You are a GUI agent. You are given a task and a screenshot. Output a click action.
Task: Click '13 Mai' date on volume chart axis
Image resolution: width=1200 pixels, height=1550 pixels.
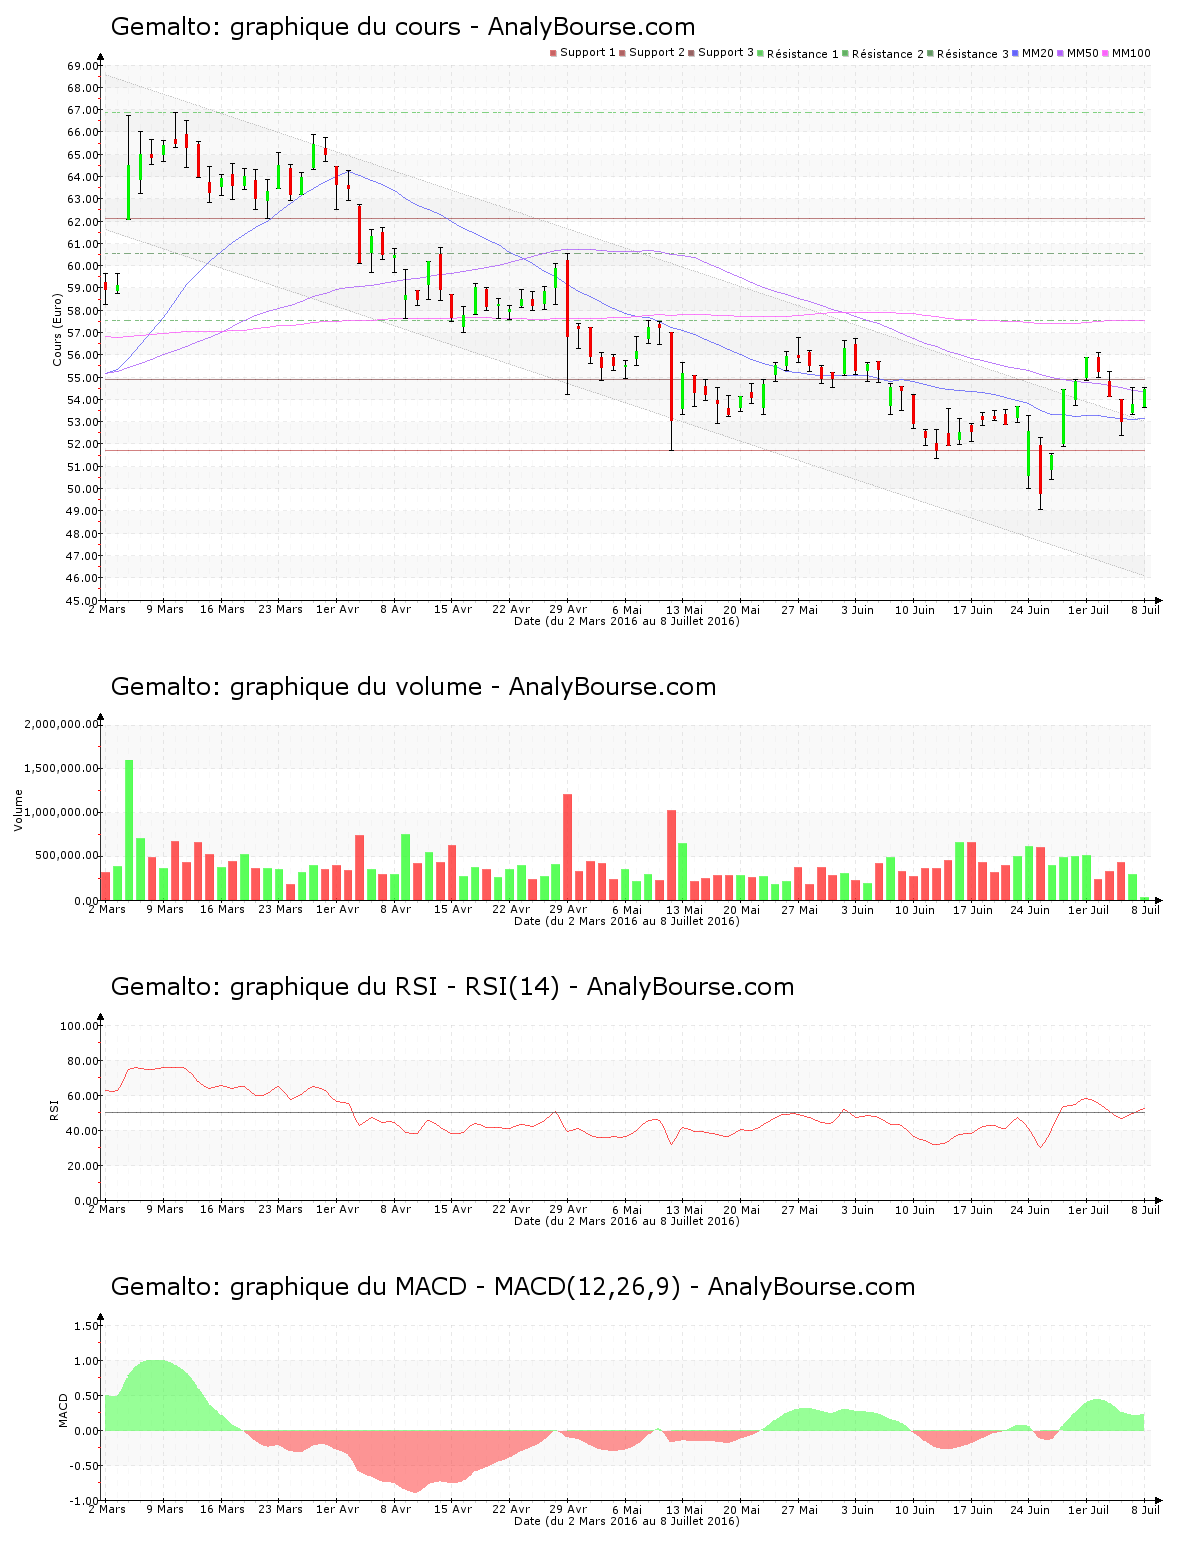click(x=684, y=909)
